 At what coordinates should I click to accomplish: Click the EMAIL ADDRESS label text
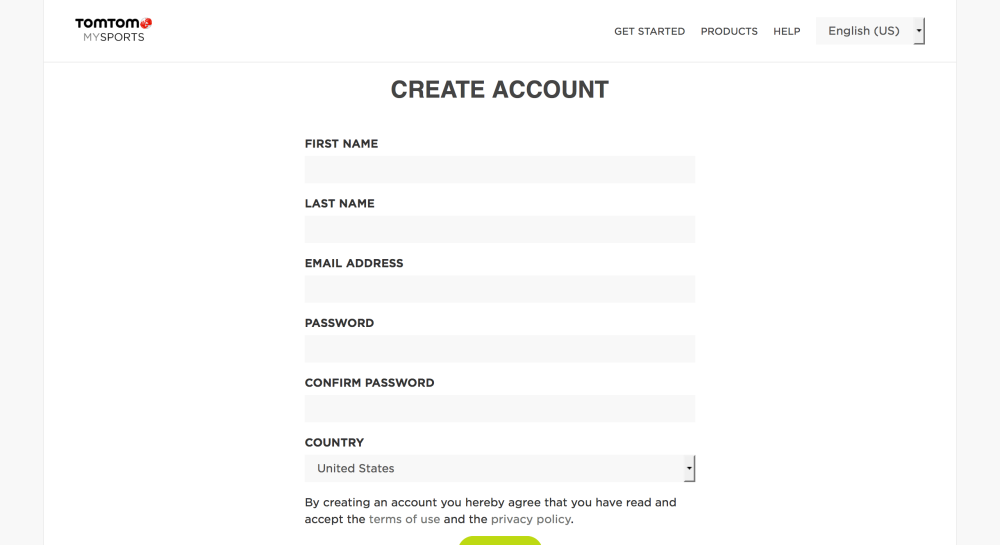tap(354, 263)
